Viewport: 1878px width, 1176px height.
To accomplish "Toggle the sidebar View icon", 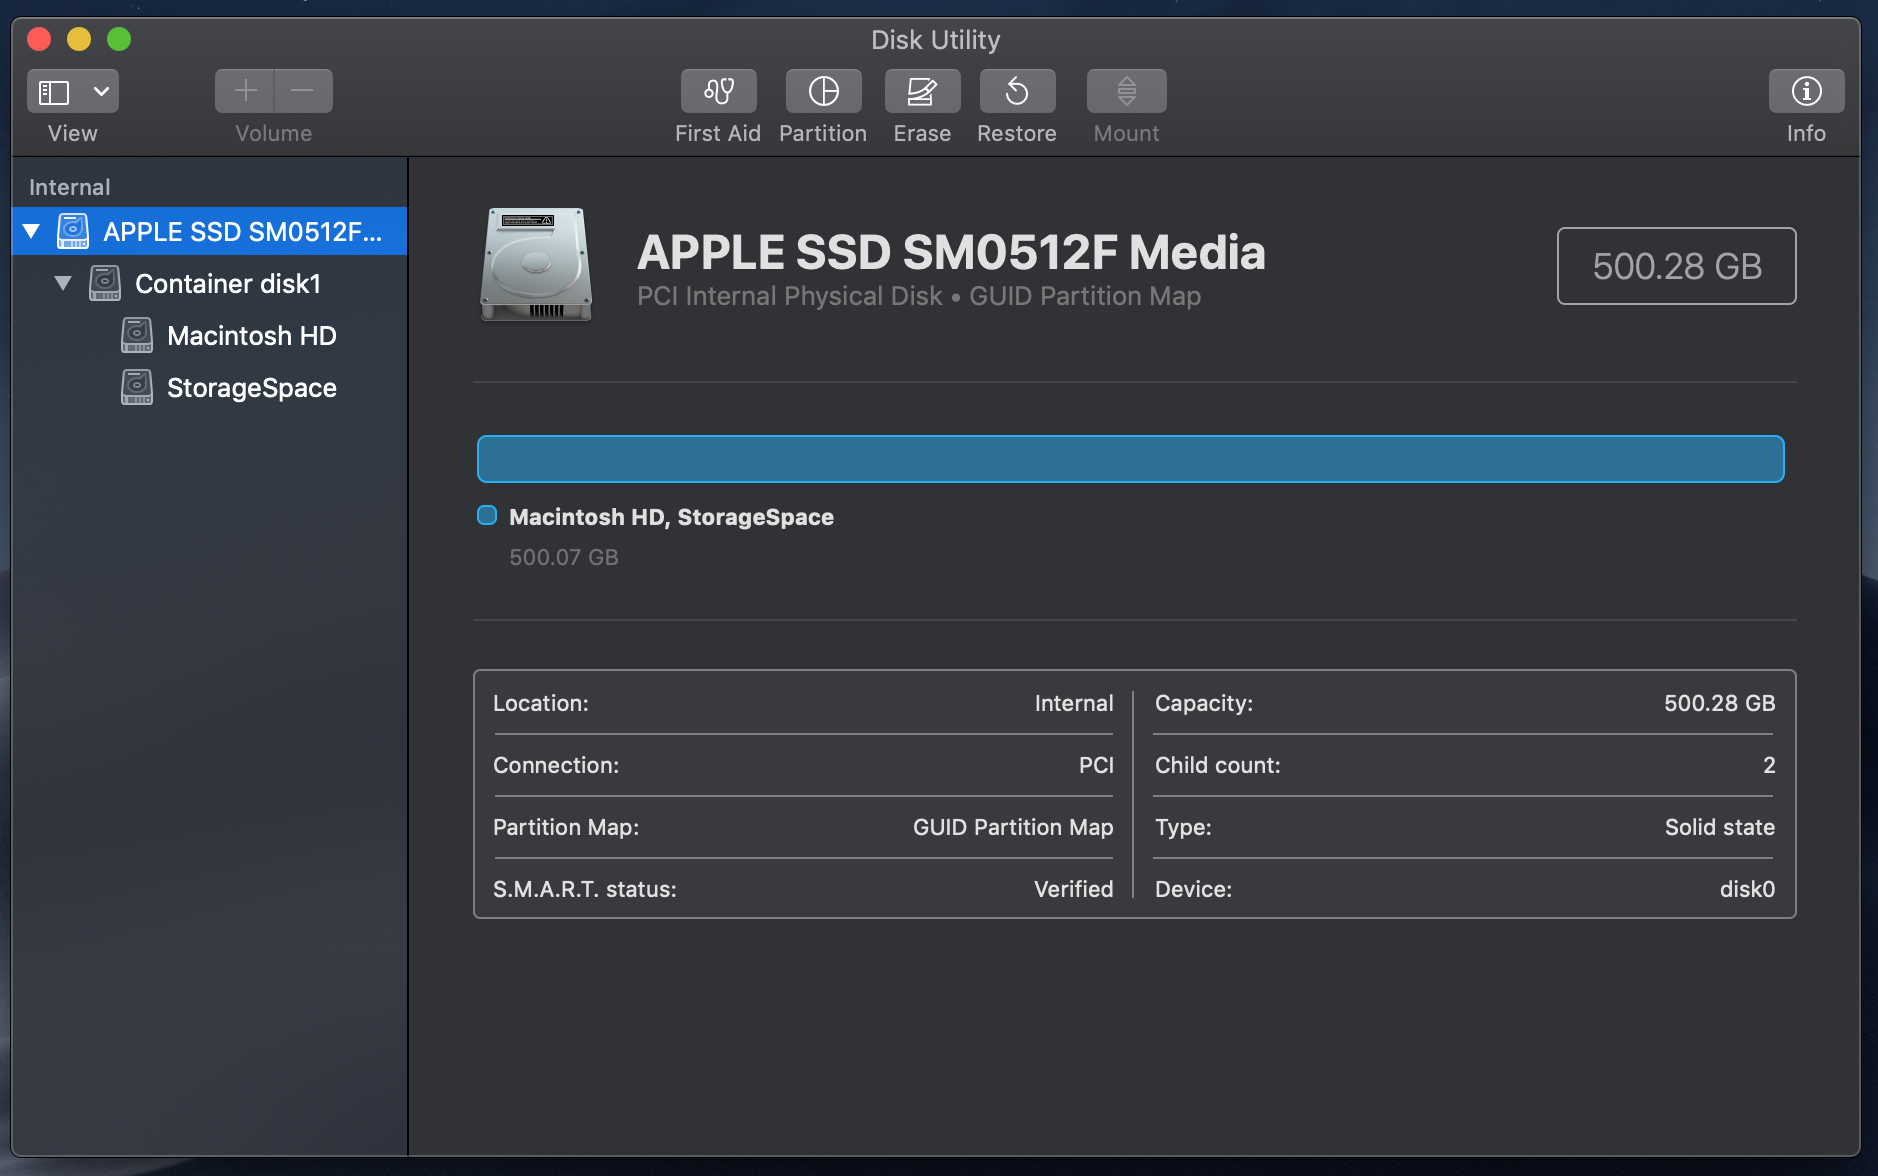I will coord(54,92).
